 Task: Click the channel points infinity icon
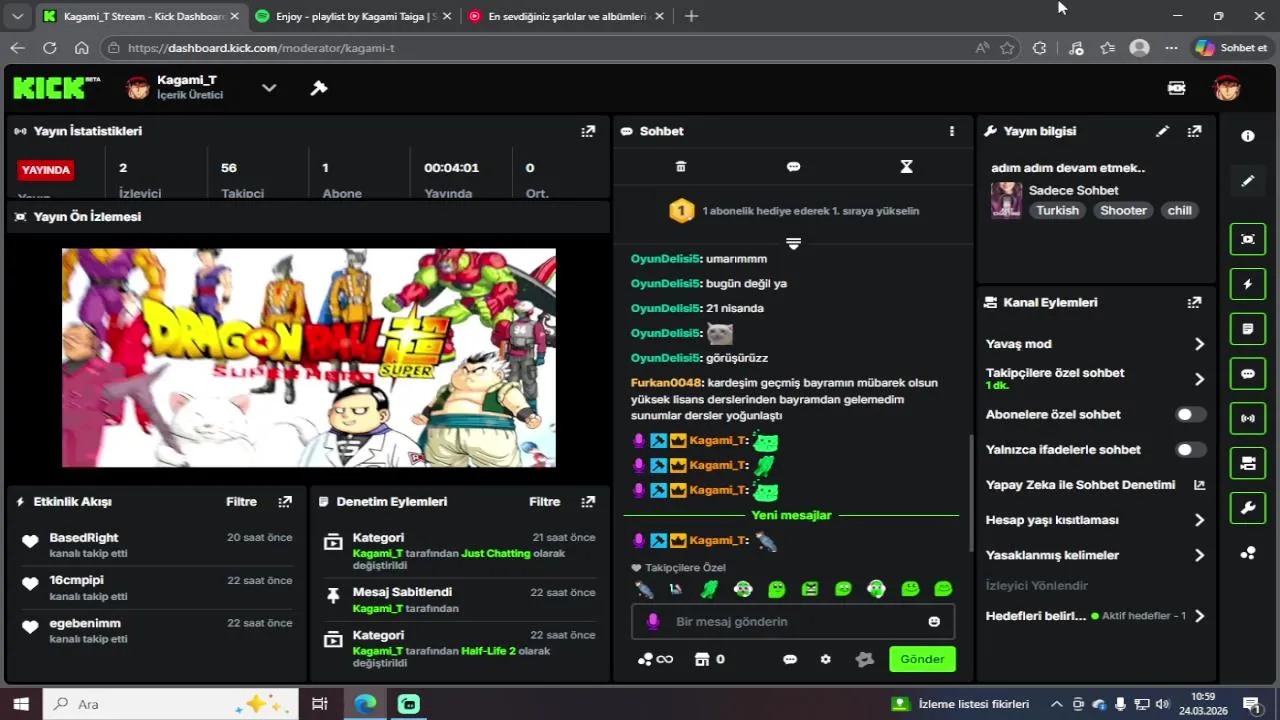(656, 659)
